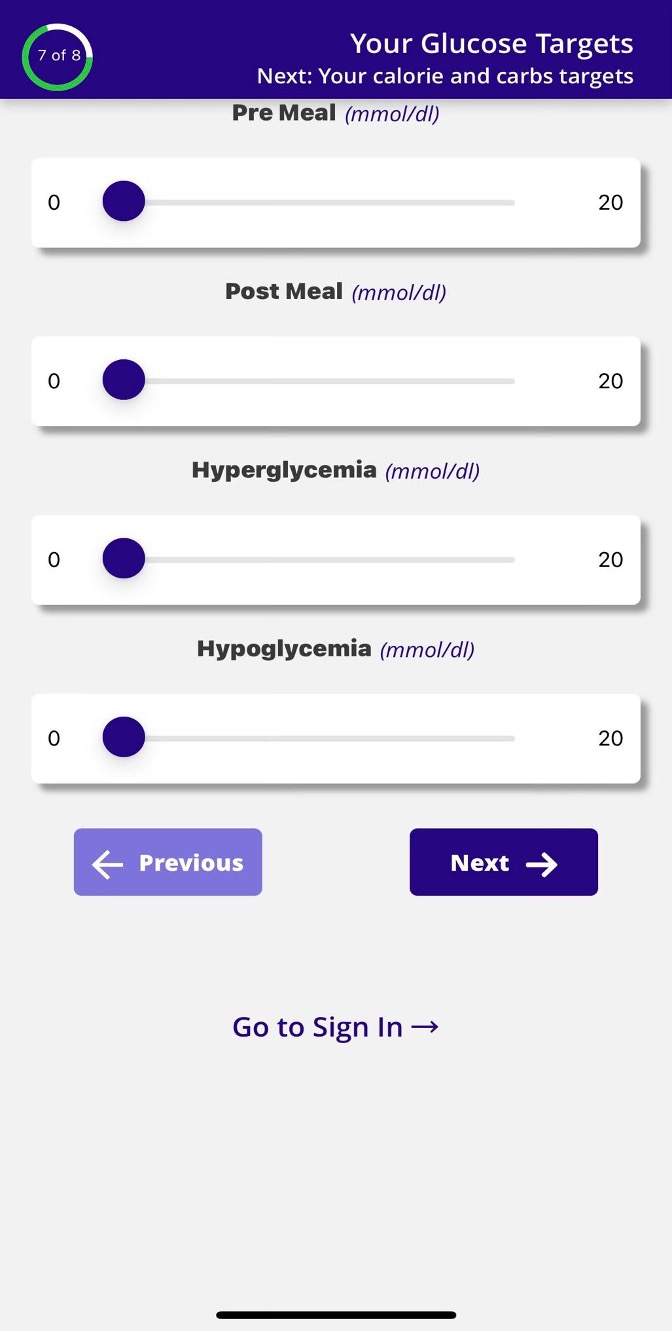Click the Pre Meal maximum value 20
Screen dimensions: 672x1332
610,203
